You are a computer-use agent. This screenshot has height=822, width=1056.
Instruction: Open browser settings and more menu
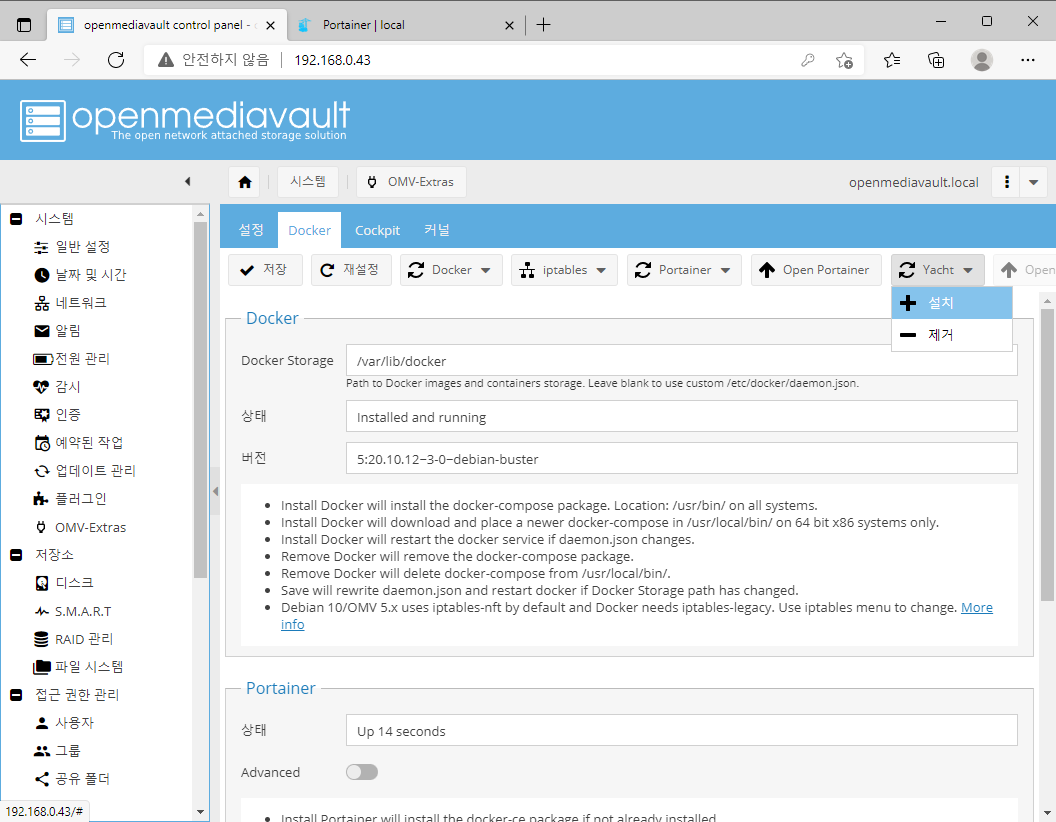[x=1027, y=60]
